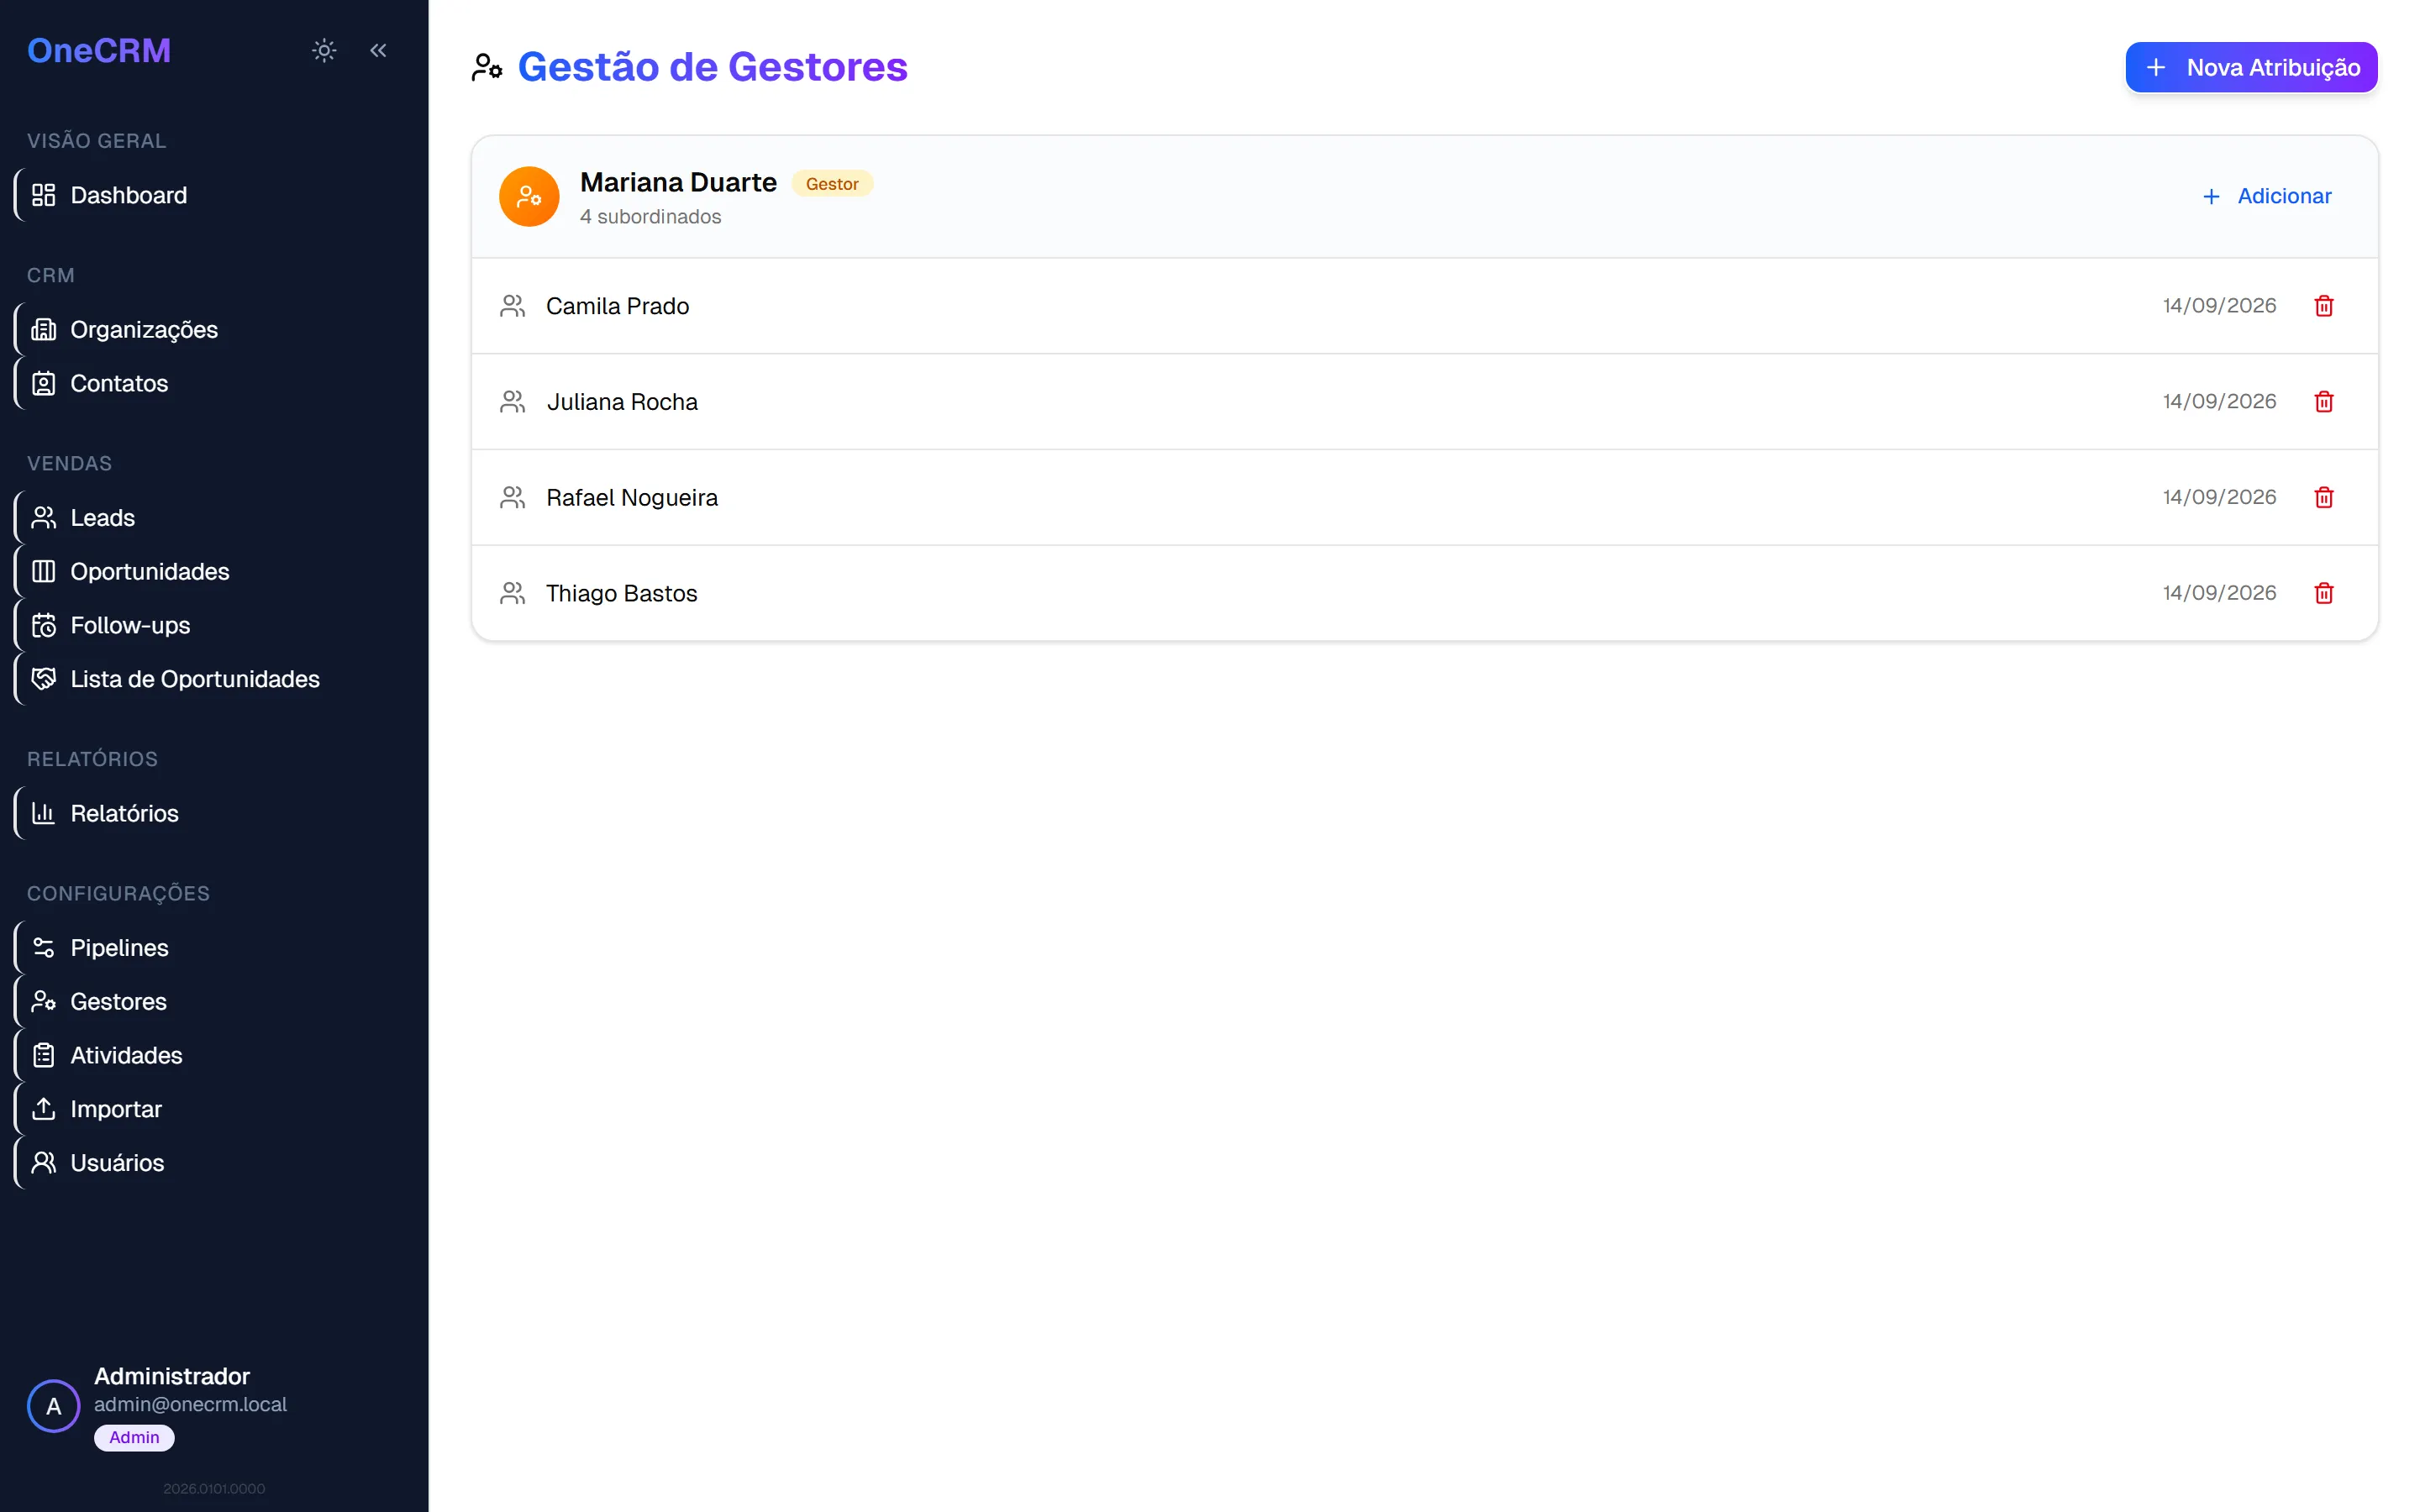Click the Relatórios bar chart icon
Viewport: 2420px width, 1512px height.
[x=43, y=813]
